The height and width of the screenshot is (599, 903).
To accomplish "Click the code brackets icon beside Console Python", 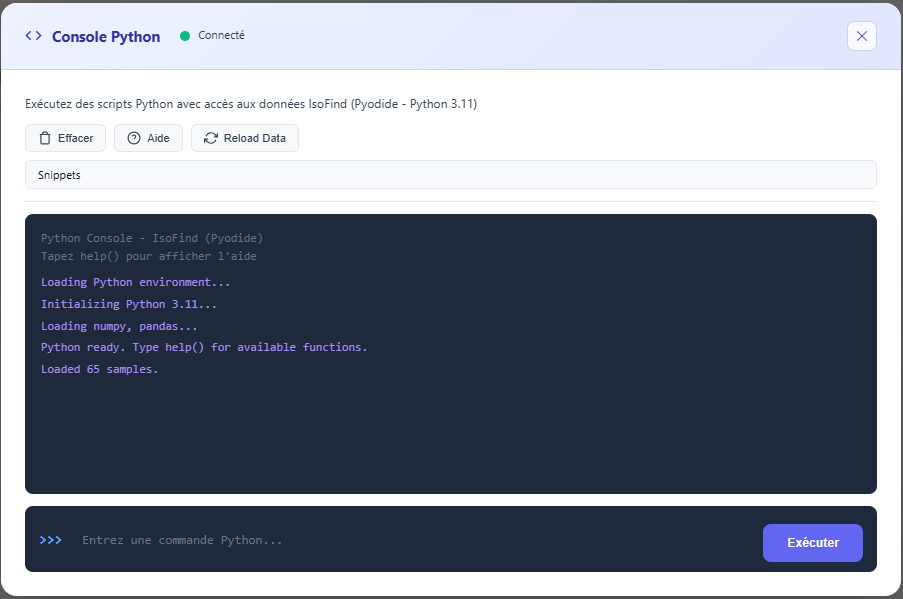I will pyautogui.click(x=32, y=35).
